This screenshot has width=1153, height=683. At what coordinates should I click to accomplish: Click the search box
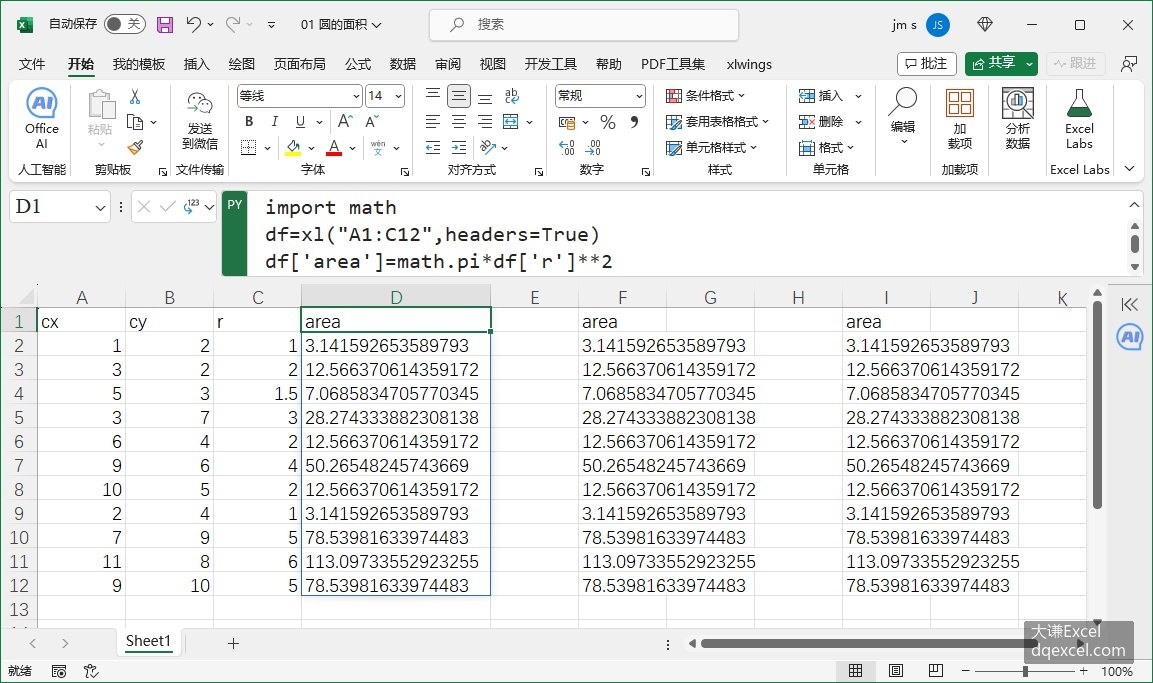(584, 24)
